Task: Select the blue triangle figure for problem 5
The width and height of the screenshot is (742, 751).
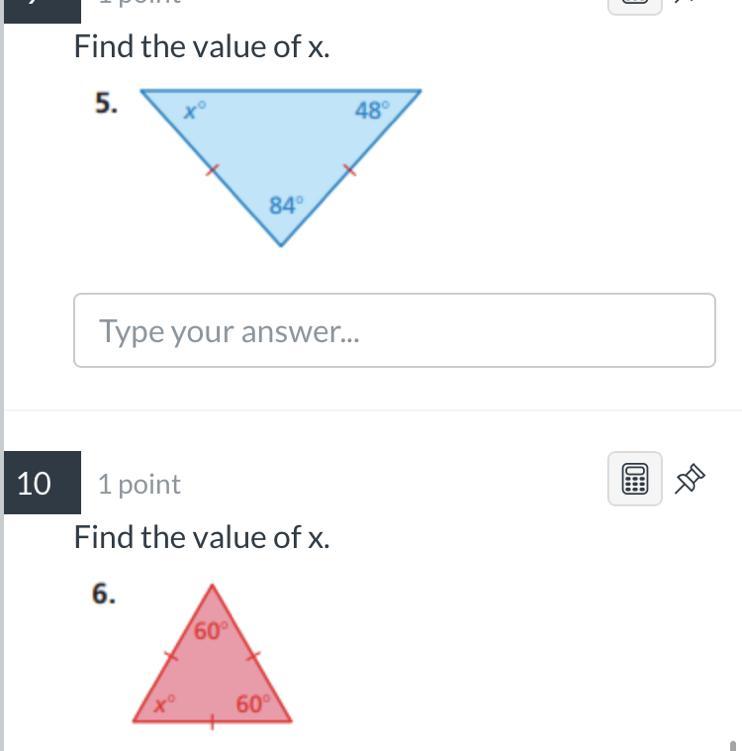Action: (281, 167)
